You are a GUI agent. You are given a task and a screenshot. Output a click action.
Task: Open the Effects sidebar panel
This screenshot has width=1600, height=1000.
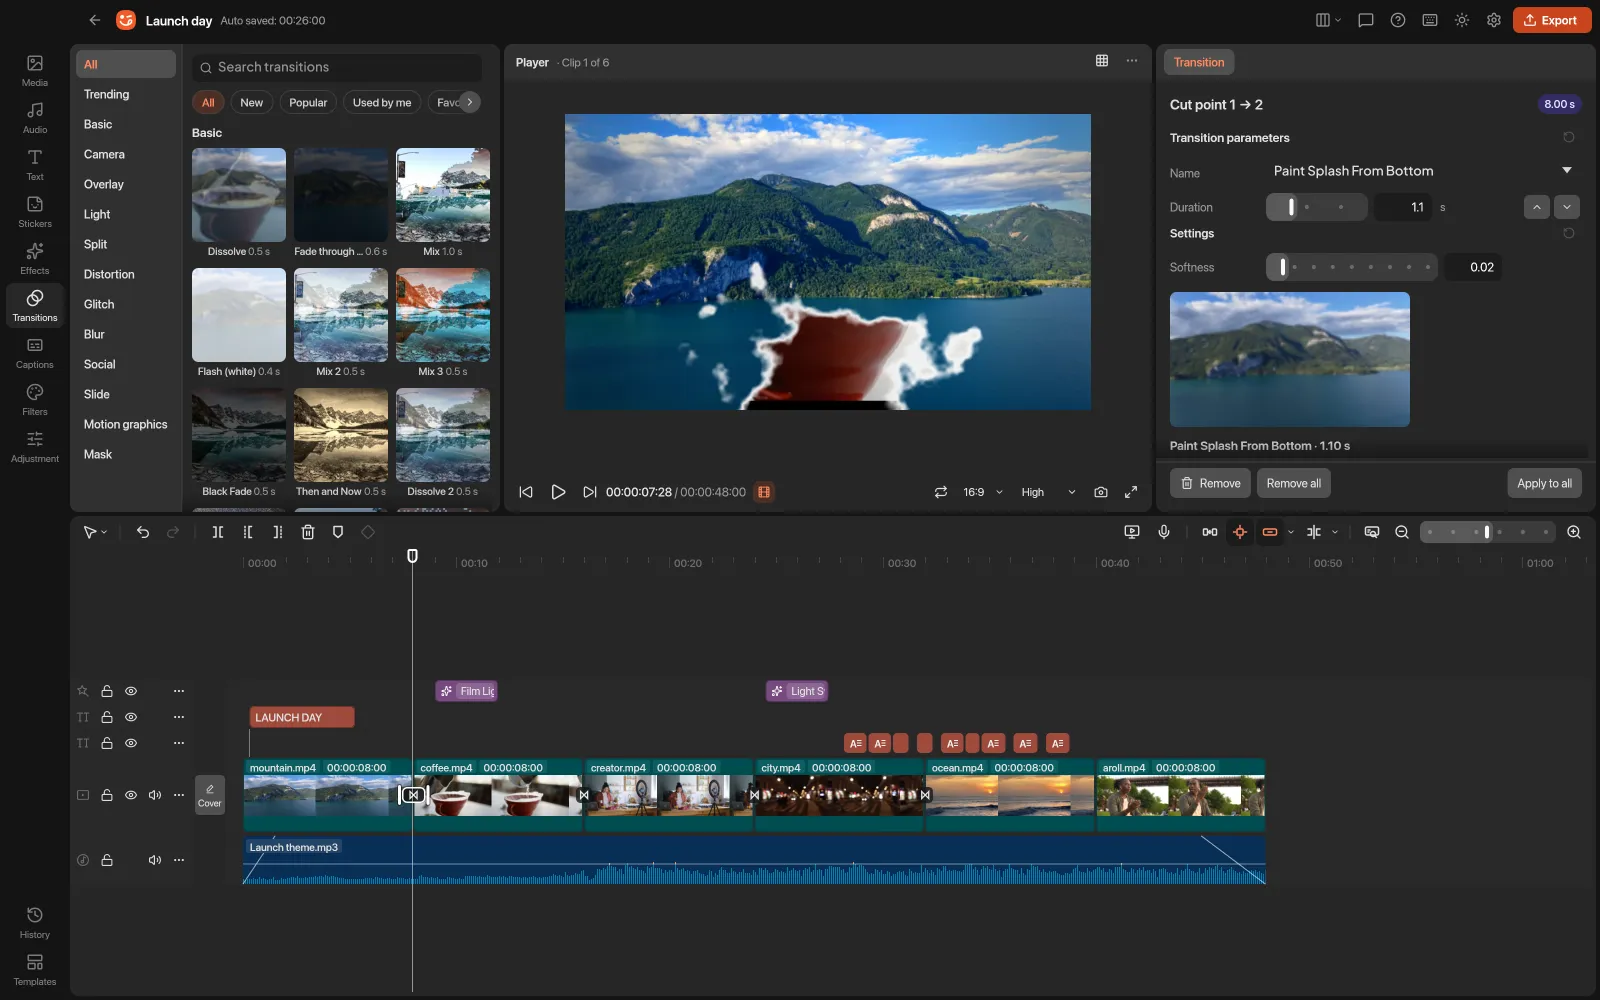pyautogui.click(x=35, y=258)
